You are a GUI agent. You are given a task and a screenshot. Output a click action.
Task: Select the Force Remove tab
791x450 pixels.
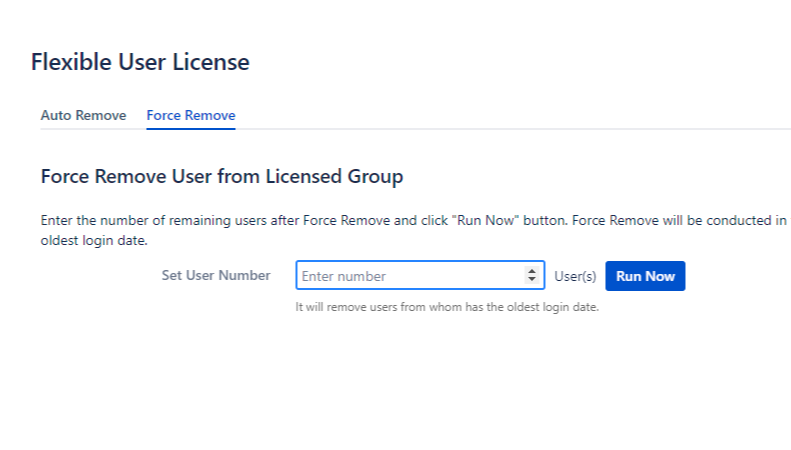click(191, 115)
